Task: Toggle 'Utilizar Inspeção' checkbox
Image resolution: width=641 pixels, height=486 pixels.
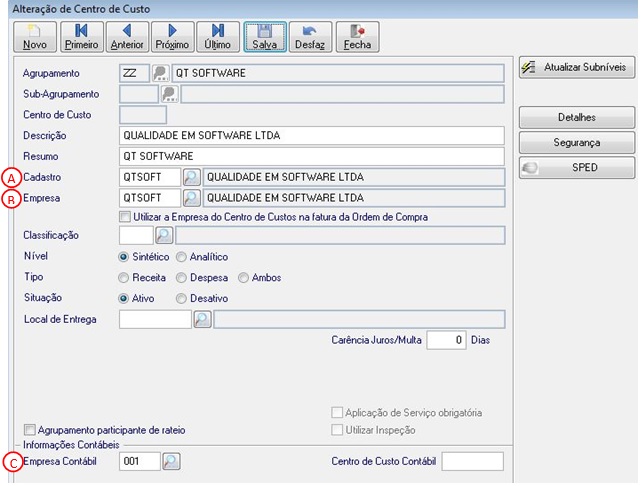Action: (x=337, y=430)
